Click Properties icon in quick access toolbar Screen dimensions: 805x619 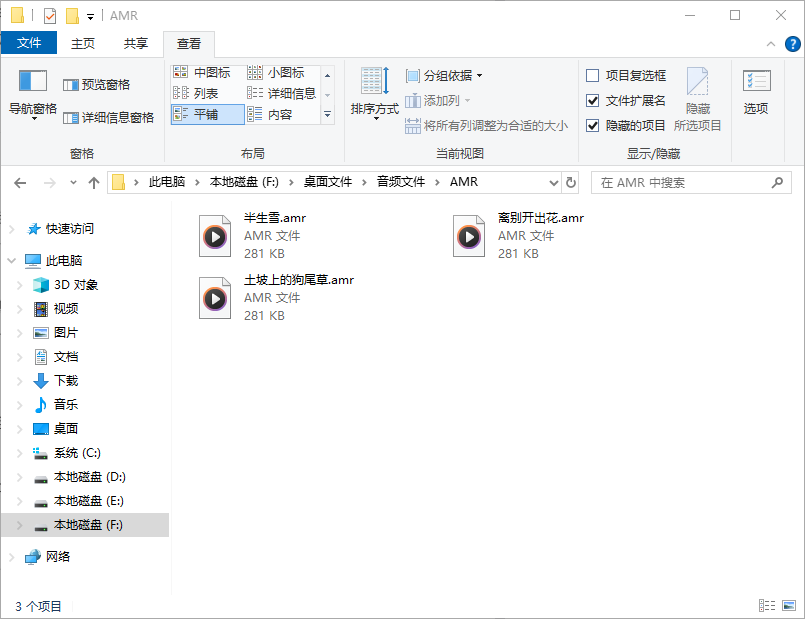click(50, 16)
